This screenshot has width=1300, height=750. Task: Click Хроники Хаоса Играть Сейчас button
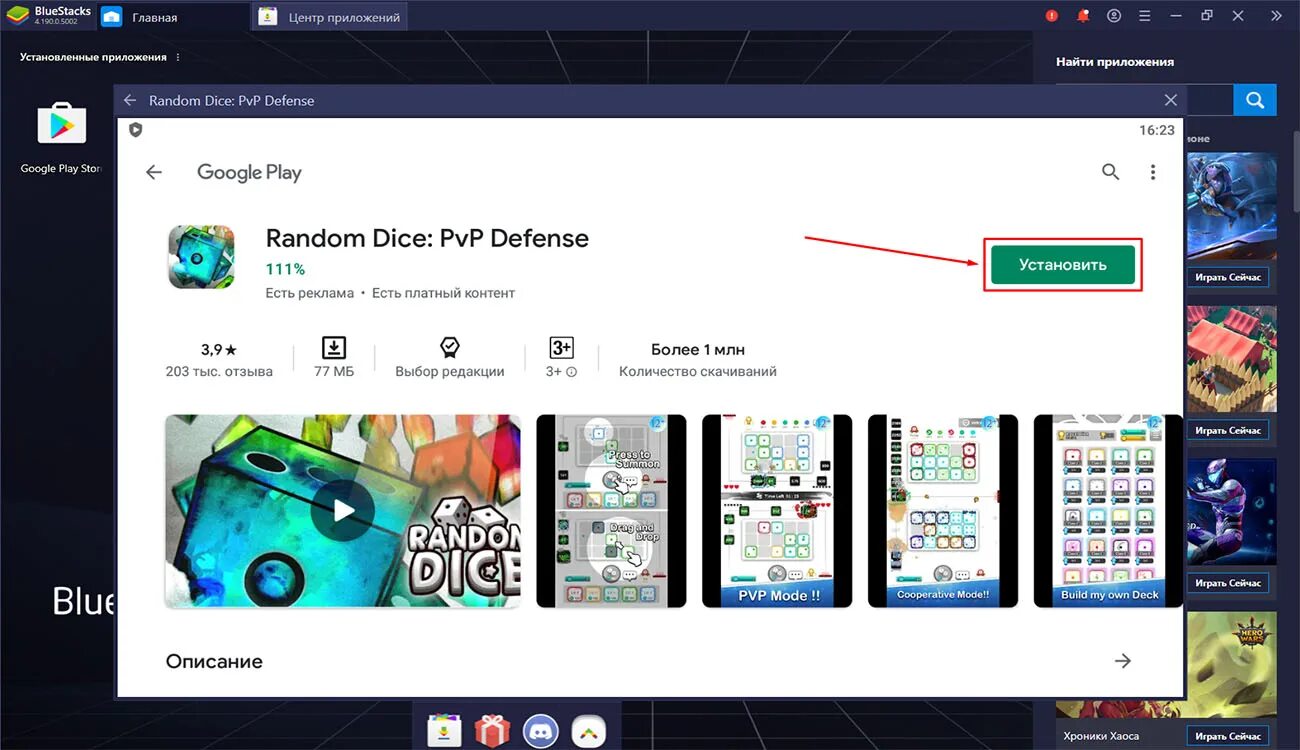pyautogui.click(x=1228, y=737)
